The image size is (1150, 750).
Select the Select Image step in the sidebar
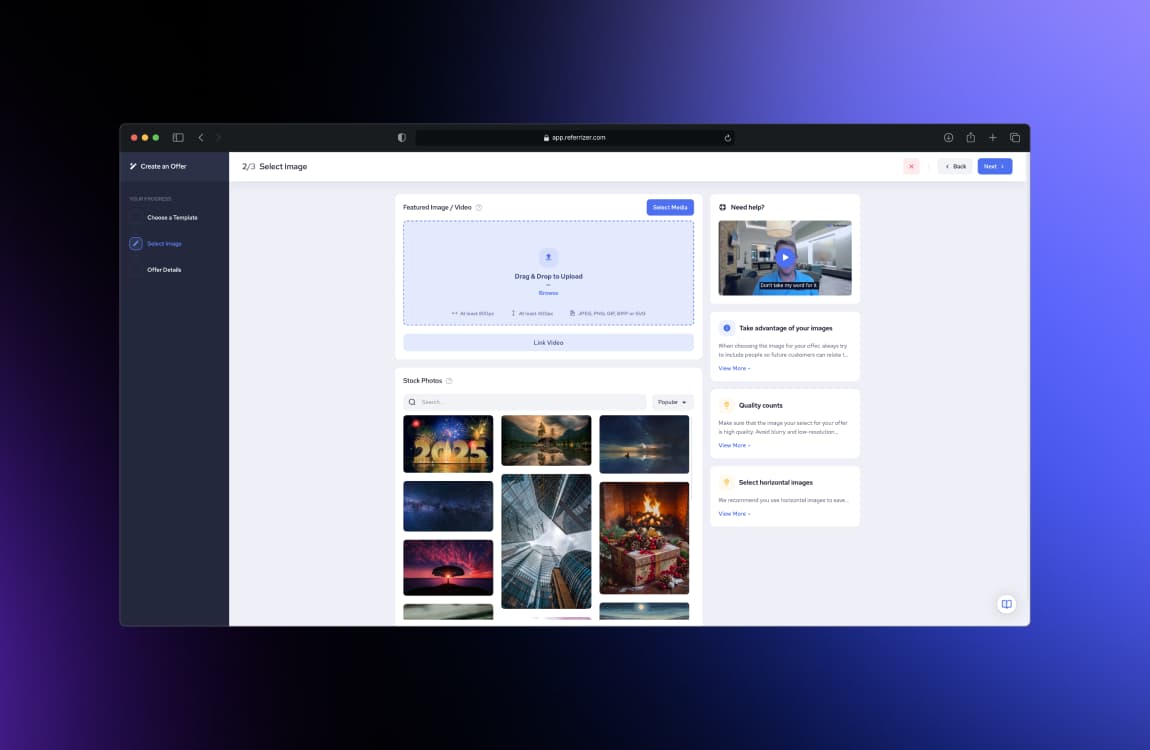click(x=164, y=243)
